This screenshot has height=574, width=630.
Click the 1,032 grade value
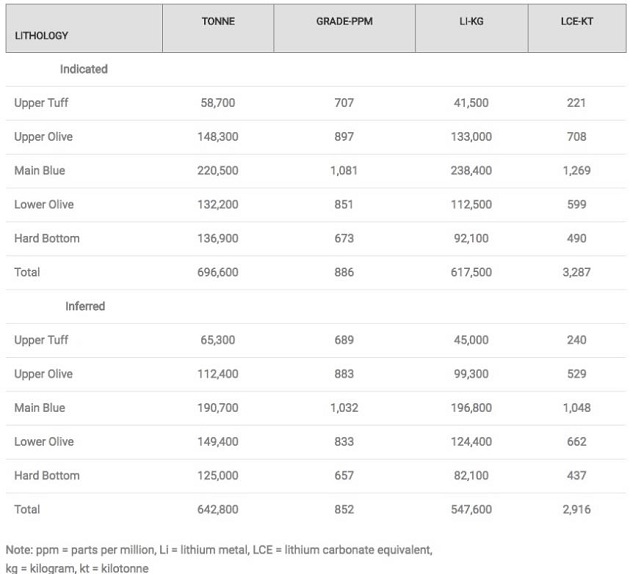pyautogui.click(x=344, y=408)
